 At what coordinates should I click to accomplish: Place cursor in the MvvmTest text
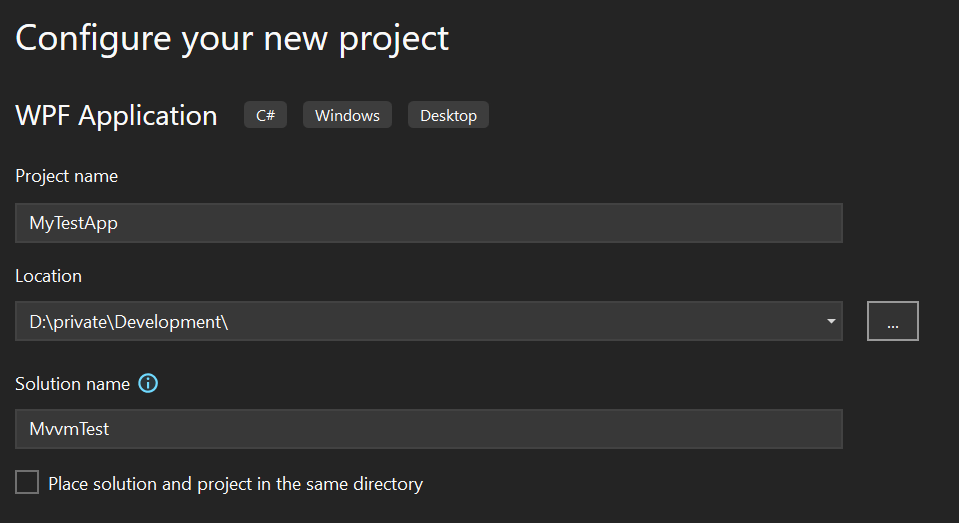click(69, 429)
